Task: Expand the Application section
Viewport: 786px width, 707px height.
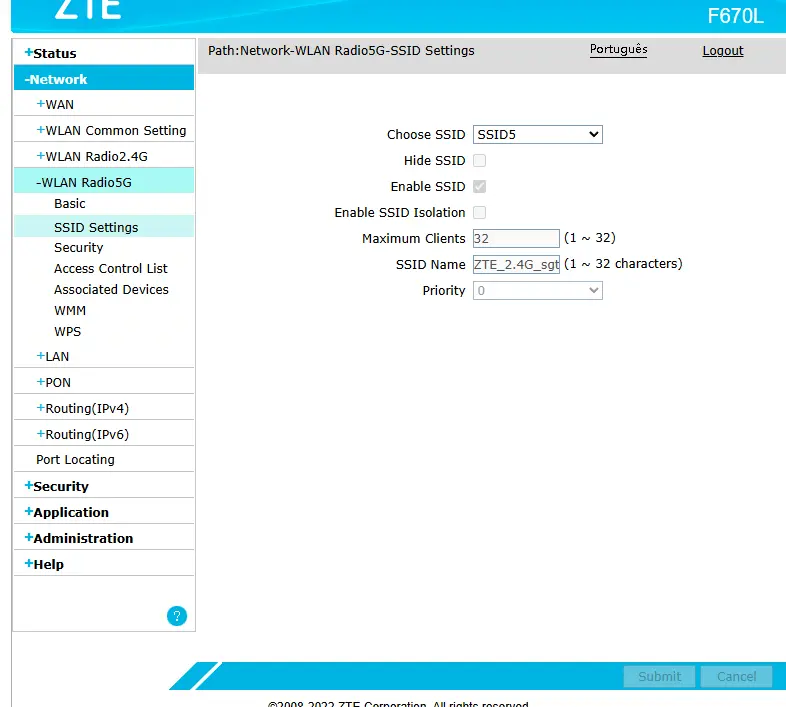Action: [67, 512]
